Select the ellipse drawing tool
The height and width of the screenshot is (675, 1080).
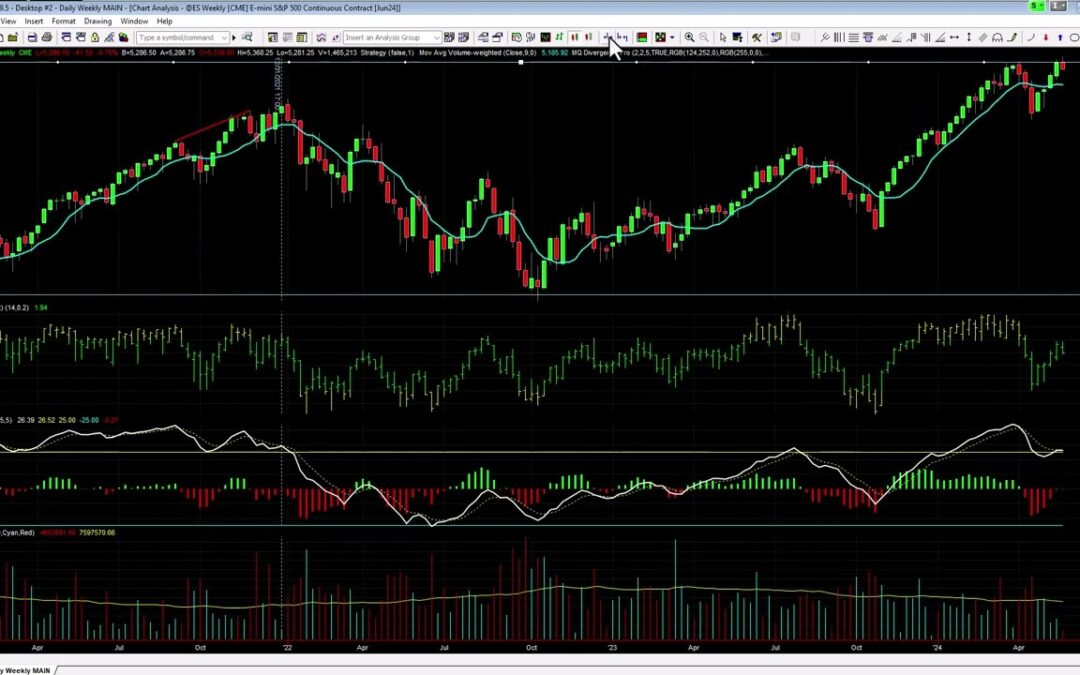coord(1073,37)
